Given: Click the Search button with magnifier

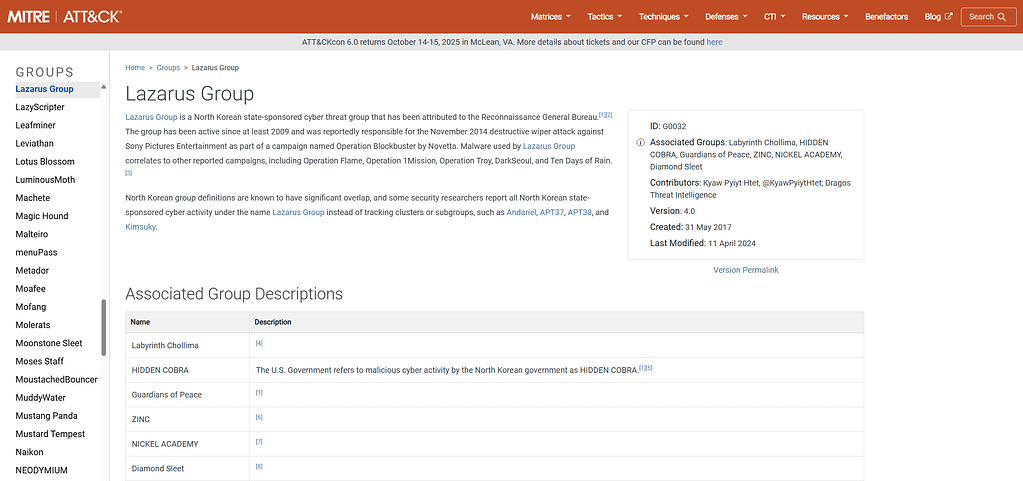Looking at the screenshot, I should [987, 17].
